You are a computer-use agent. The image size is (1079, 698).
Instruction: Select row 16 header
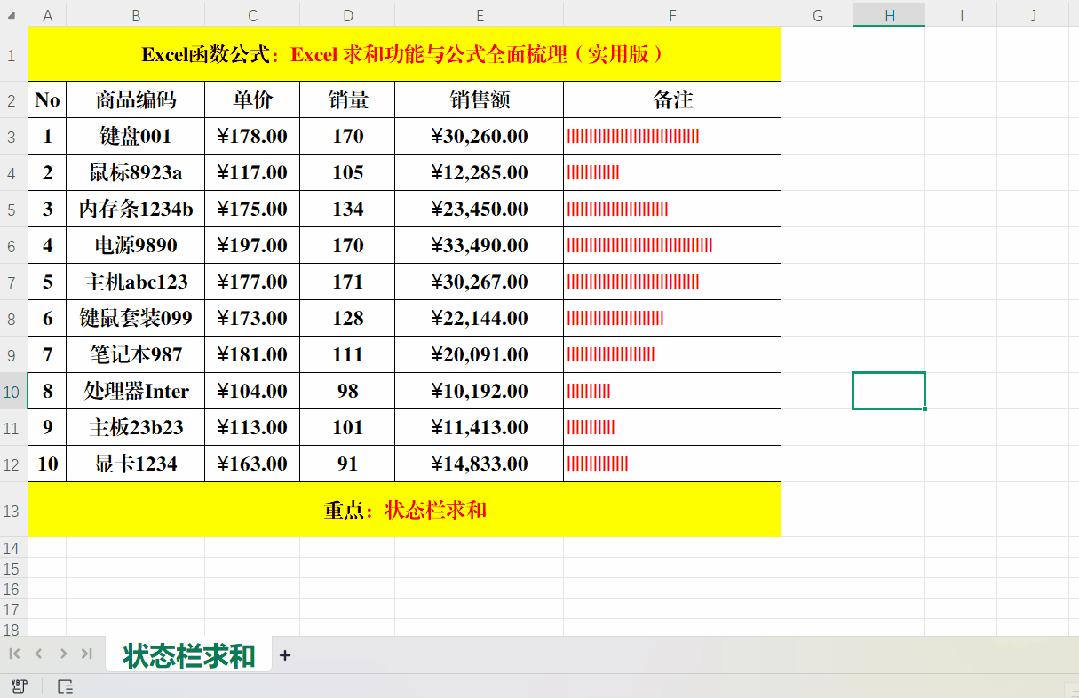[x=11, y=589]
